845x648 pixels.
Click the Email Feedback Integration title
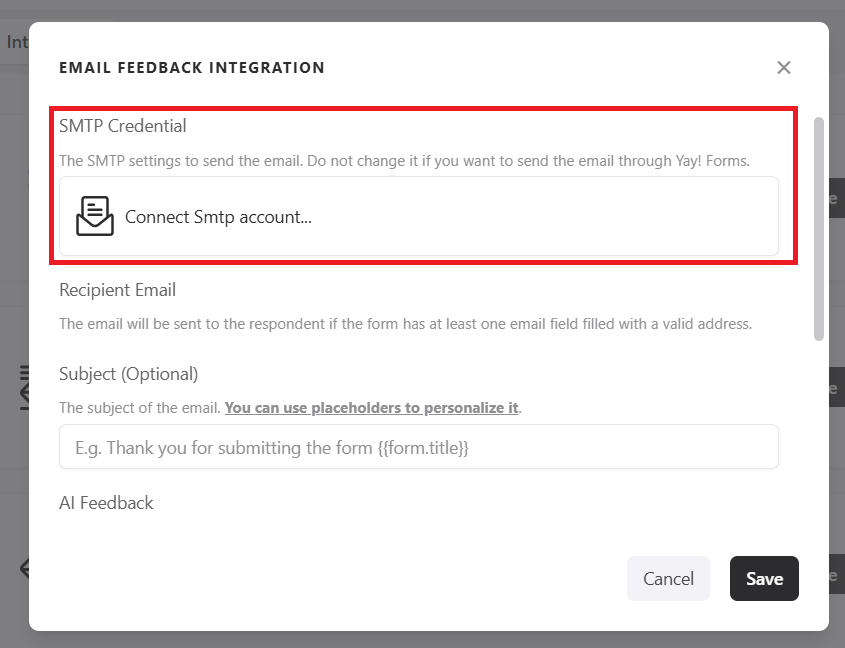pos(192,68)
